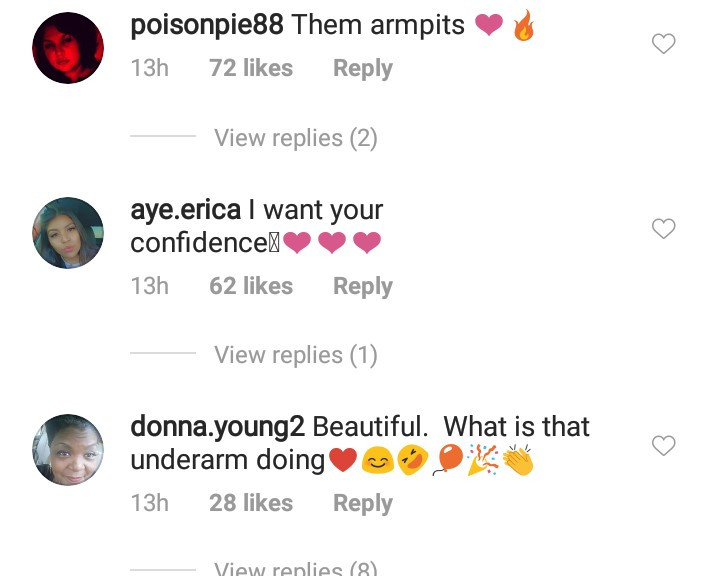
Task: Open poisonpie88's profile picture
Action: 68,48
